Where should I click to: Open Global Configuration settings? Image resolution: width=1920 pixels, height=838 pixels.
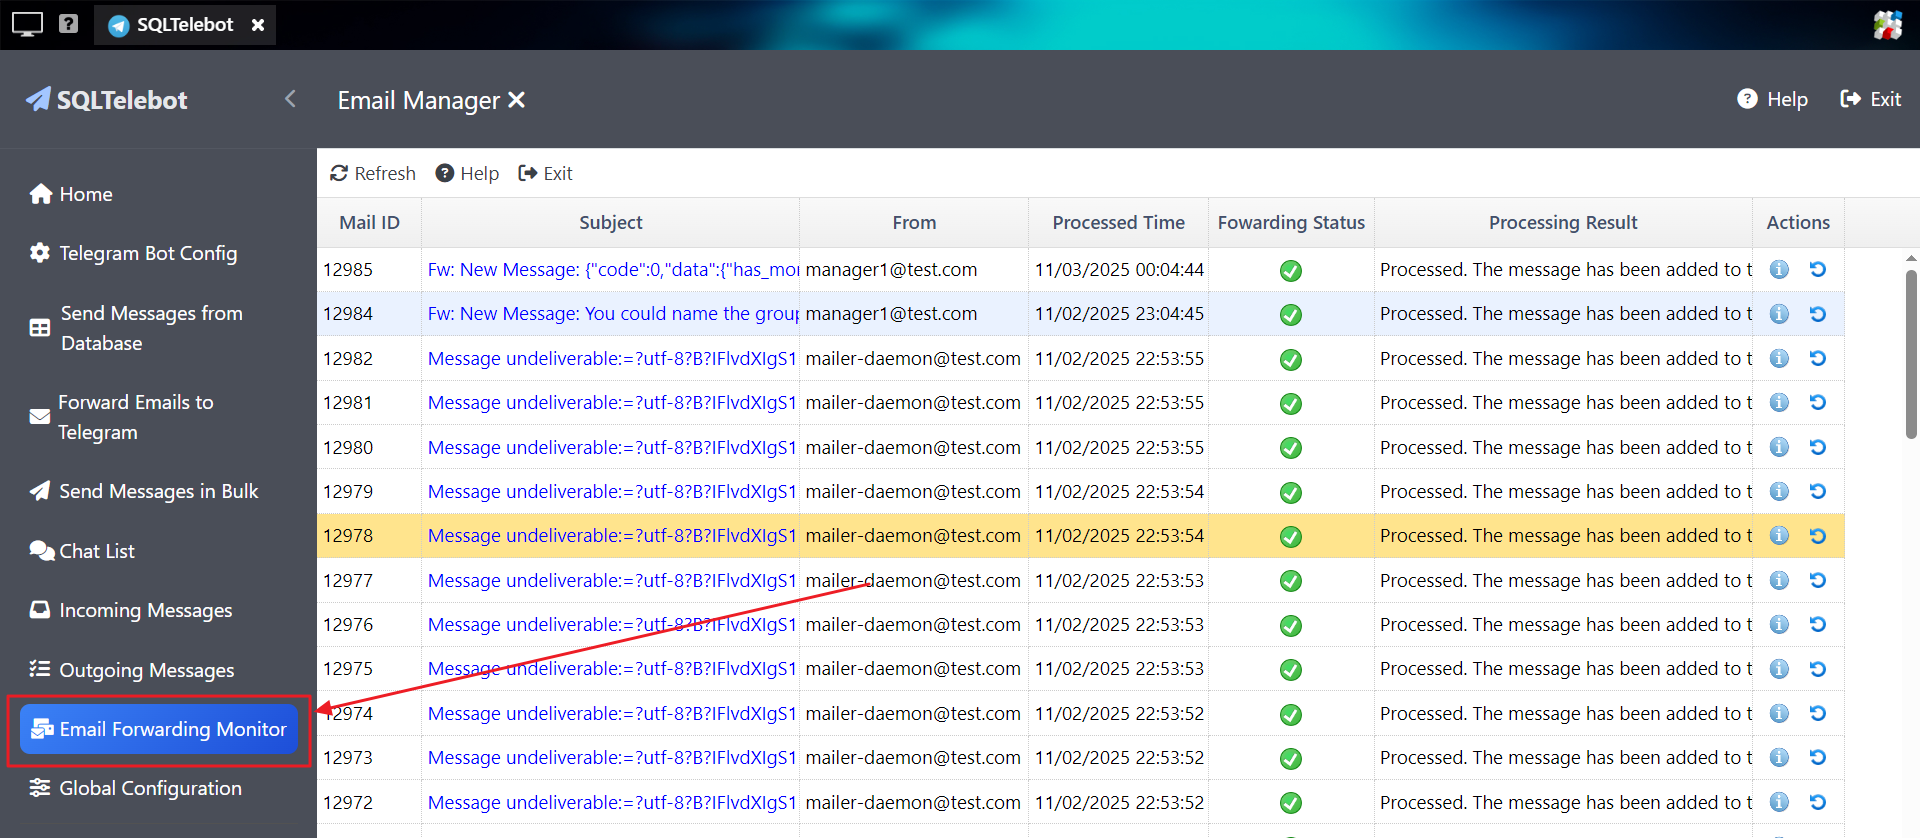click(150, 788)
